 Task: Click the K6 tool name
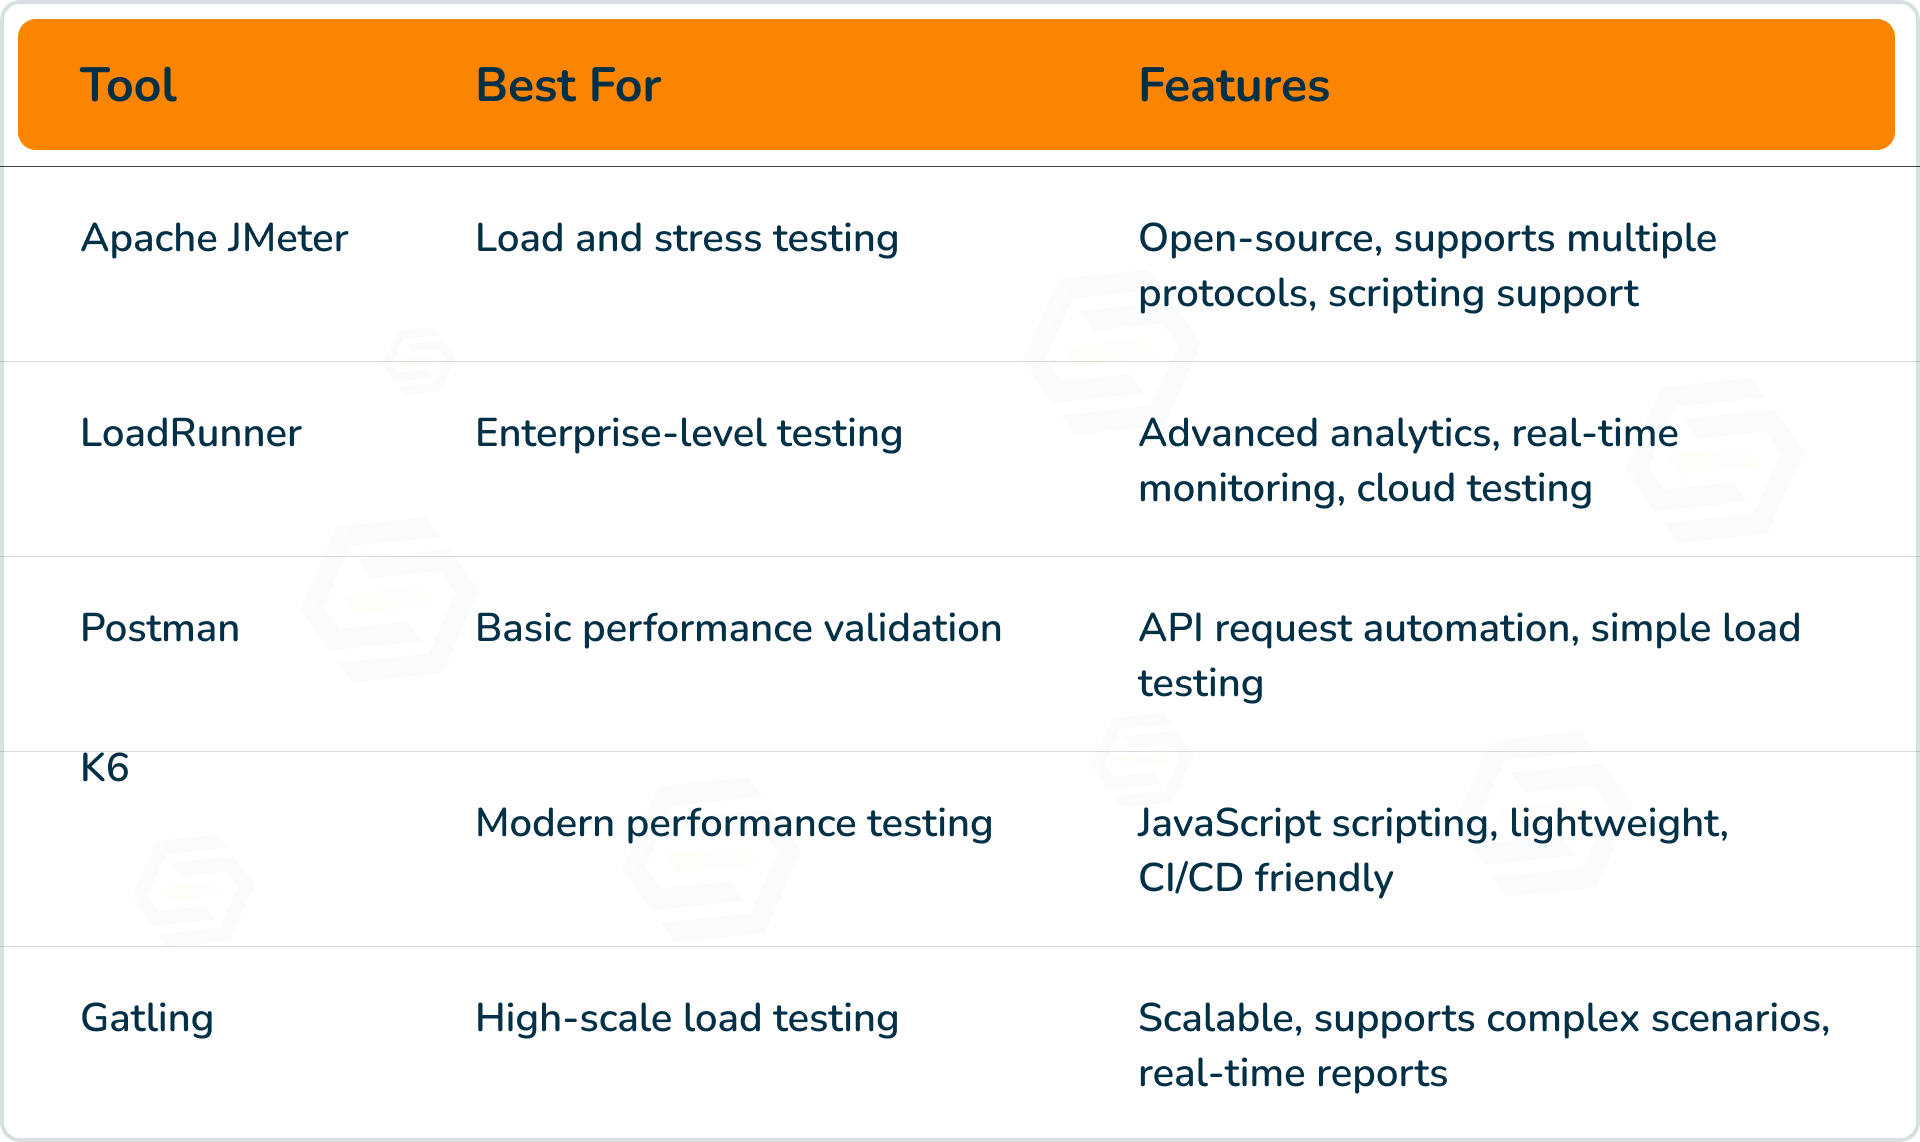pyautogui.click(x=105, y=768)
